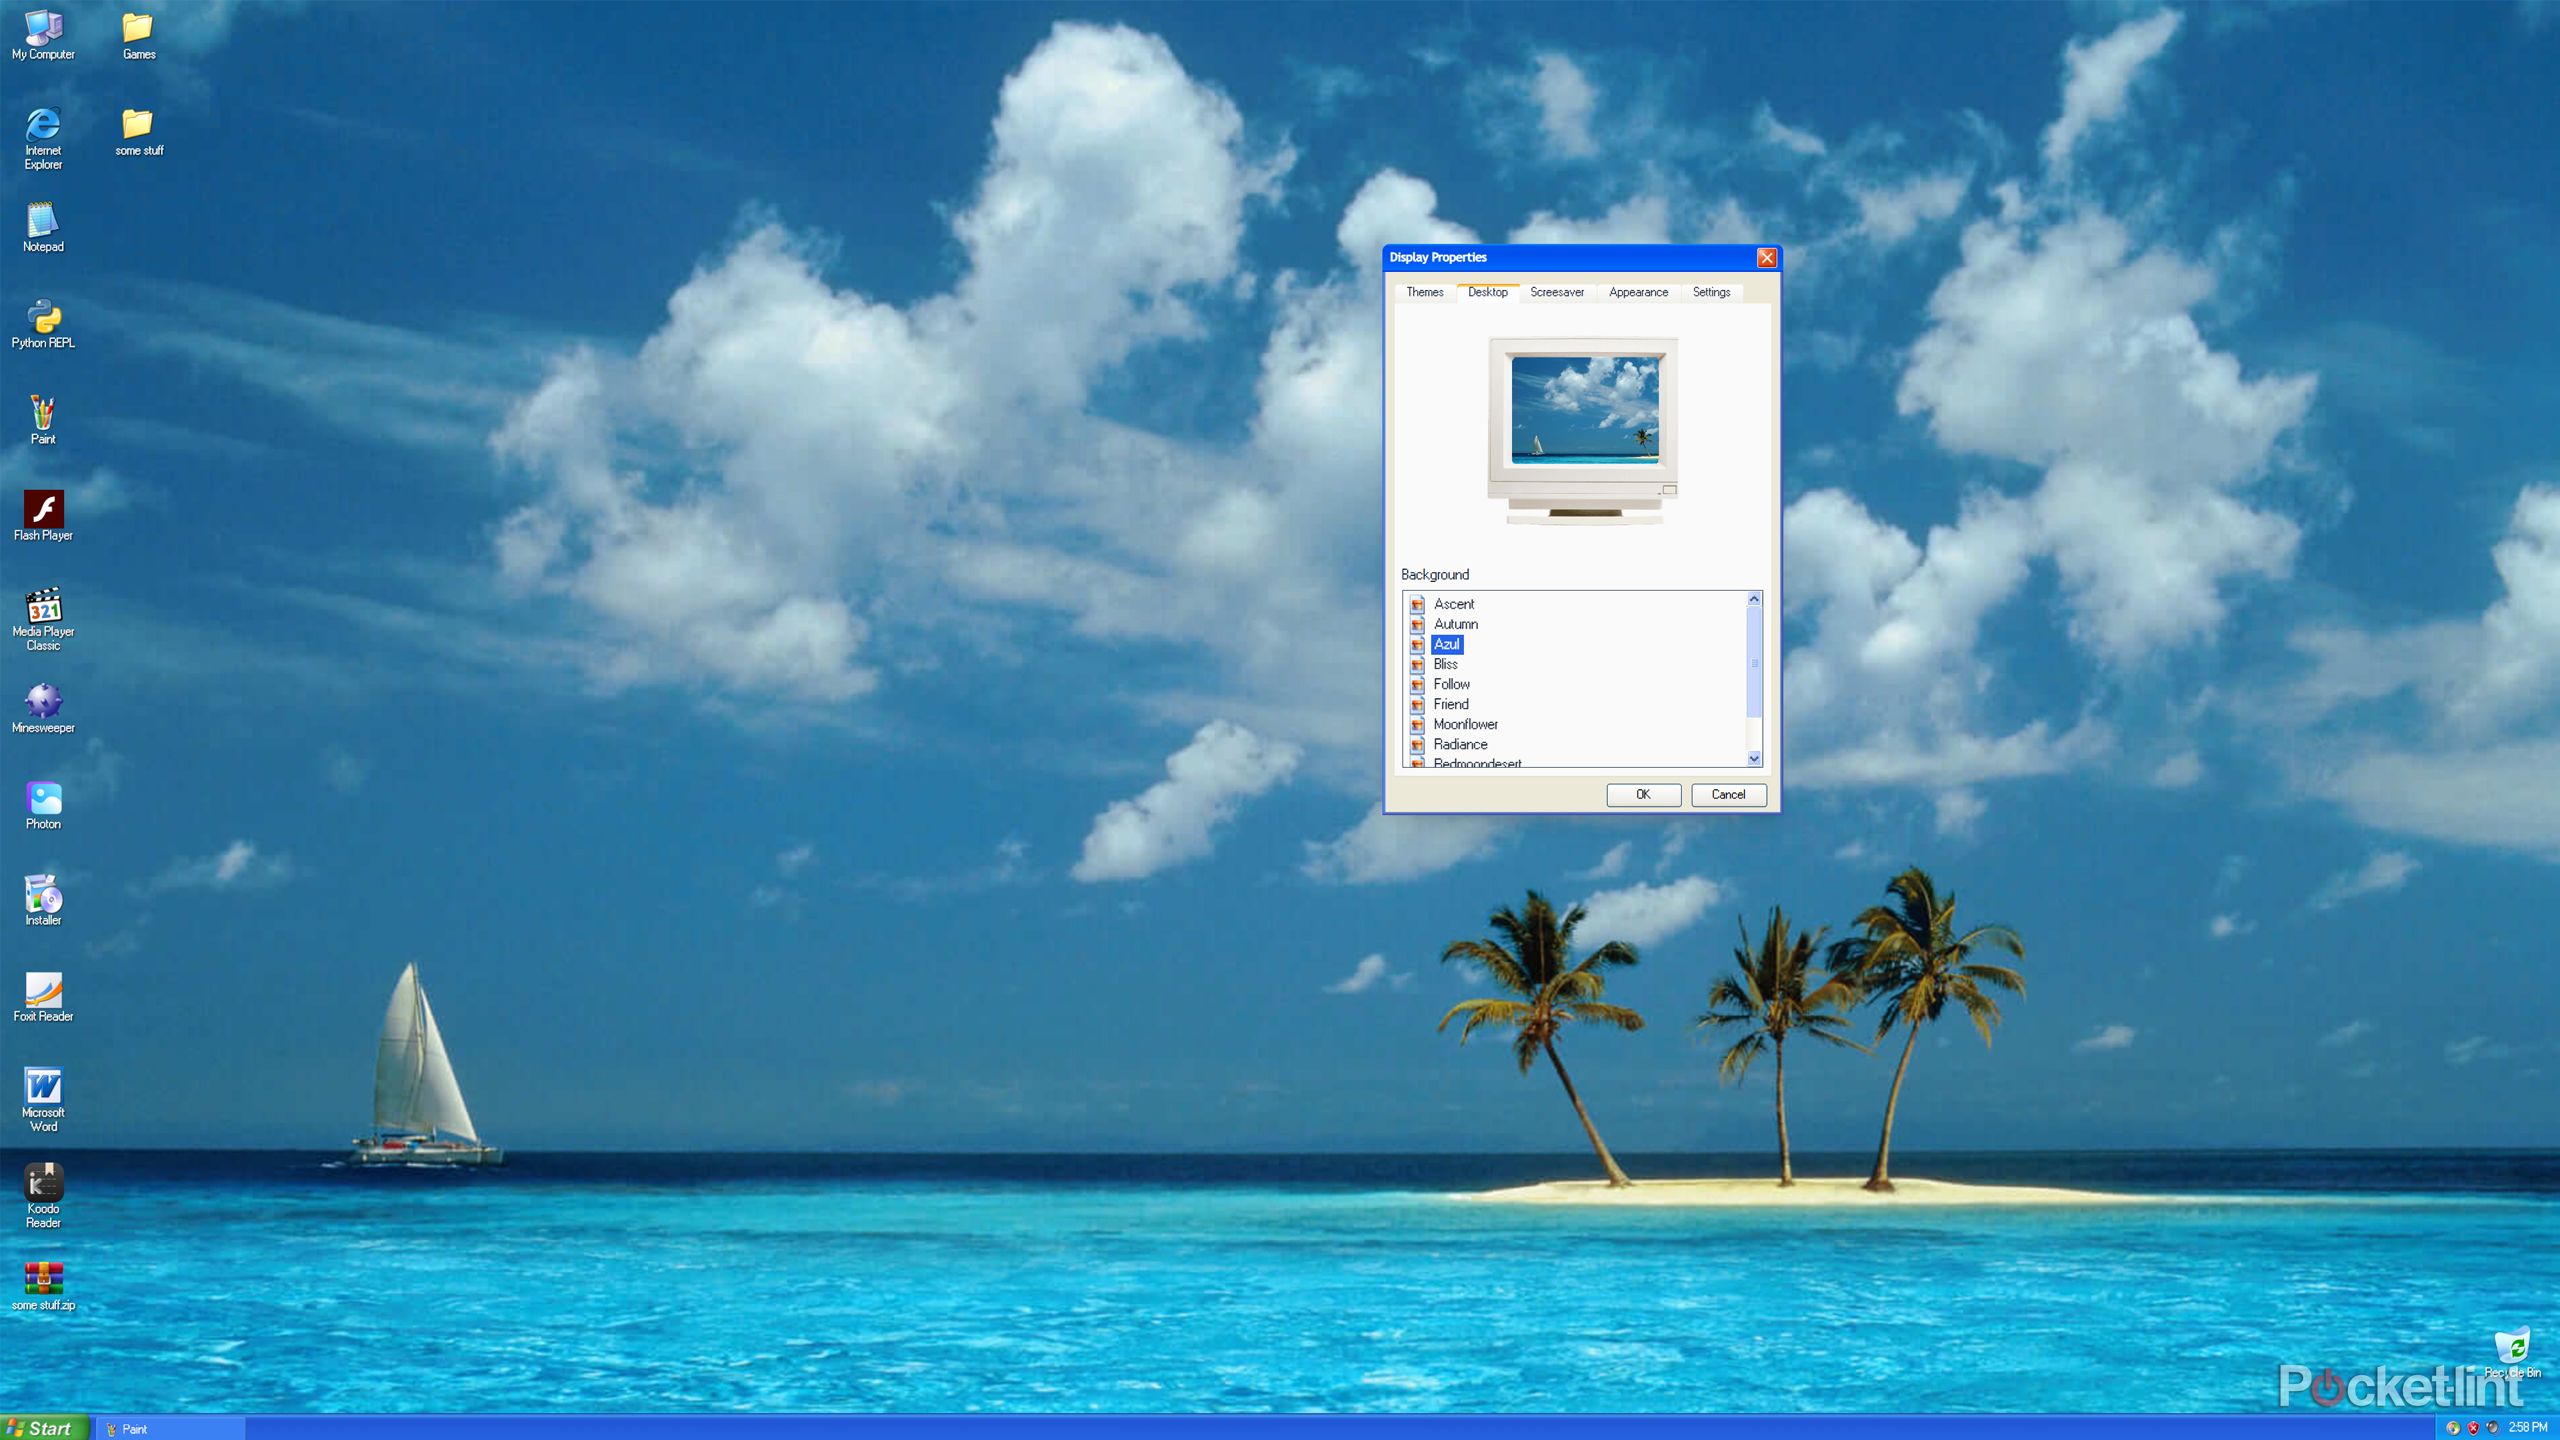Select the Radiance background
Image resolution: width=2560 pixels, height=1440 pixels.
1460,744
